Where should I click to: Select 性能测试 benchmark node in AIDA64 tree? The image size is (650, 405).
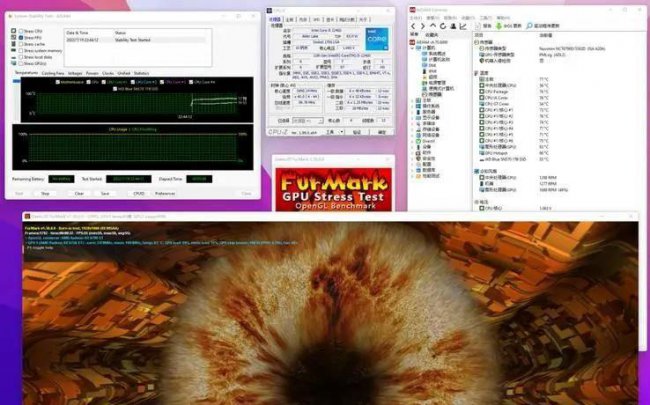(x=428, y=176)
